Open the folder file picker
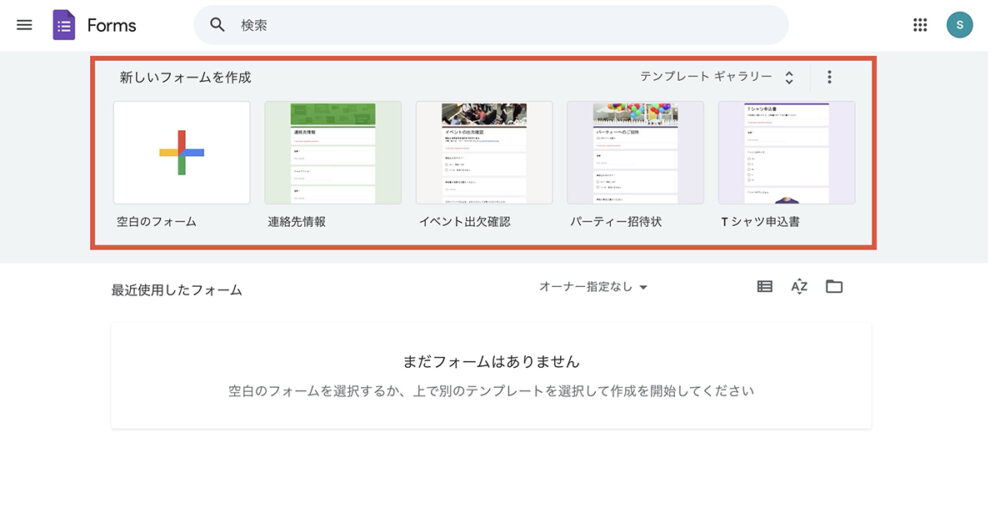This screenshot has width=1000, height=523. [834, 287]
